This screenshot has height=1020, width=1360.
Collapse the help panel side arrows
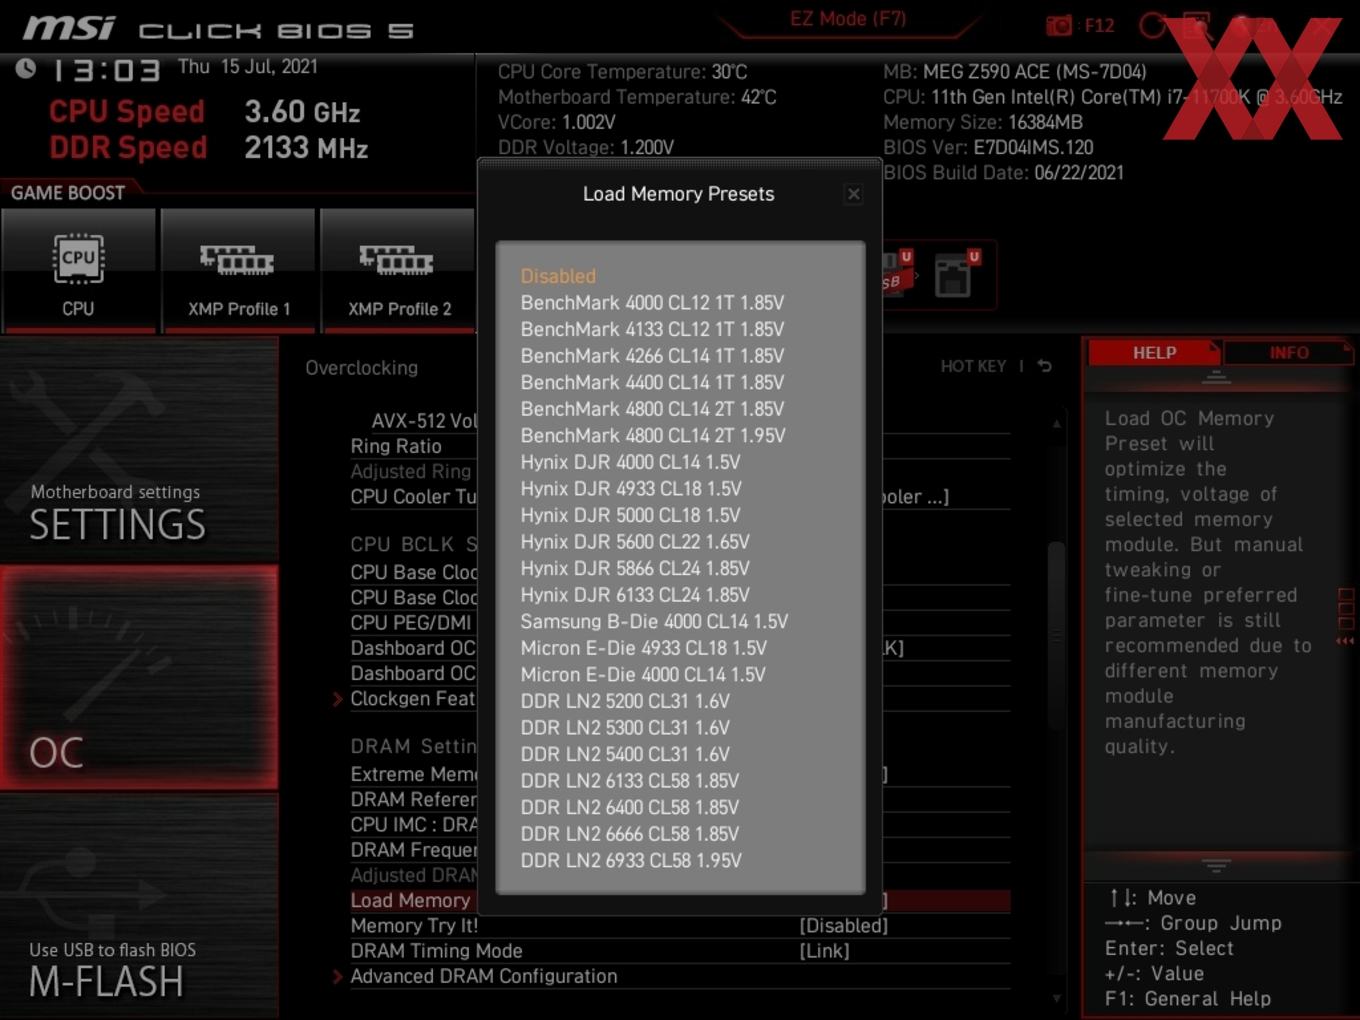pyautogui.click(x=1346, y=641)
